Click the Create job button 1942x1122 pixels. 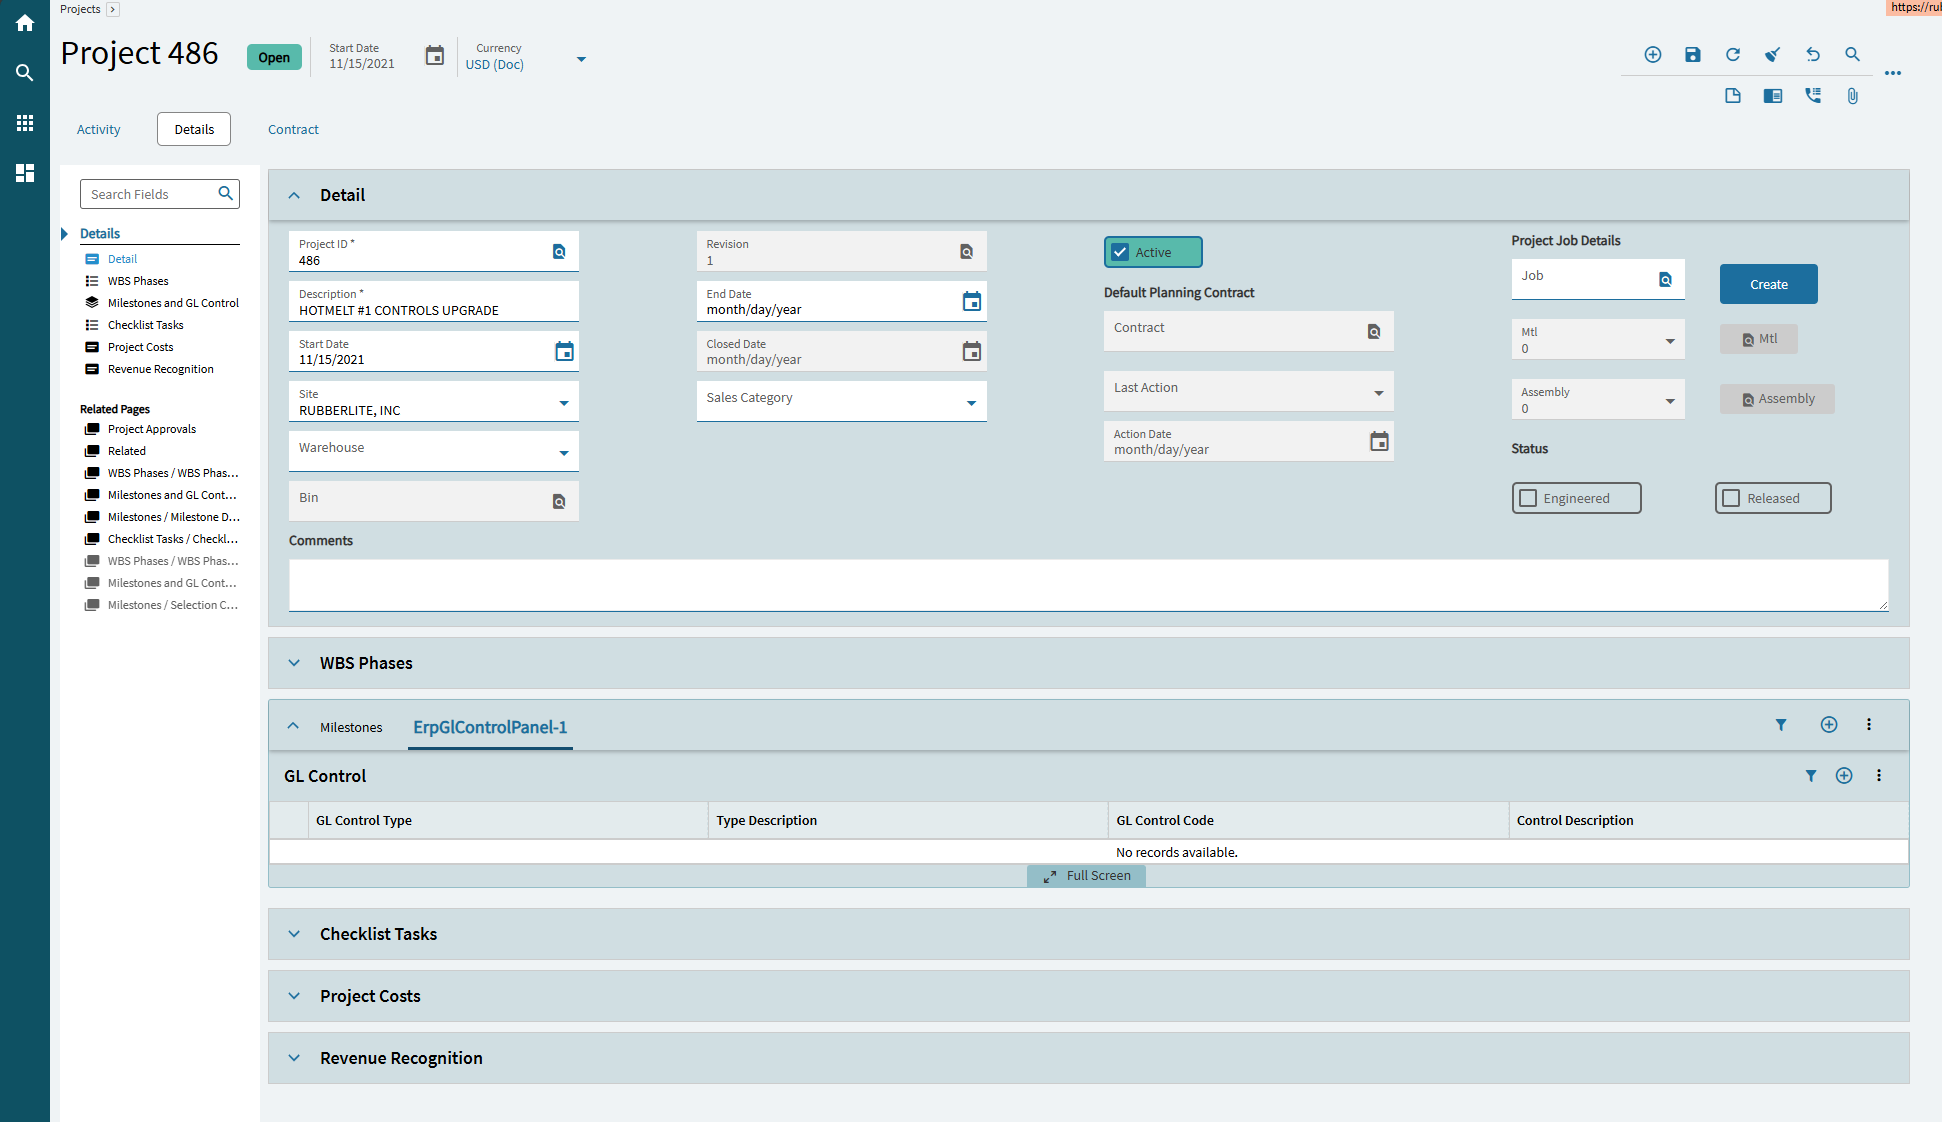(x=1768, y=284)
